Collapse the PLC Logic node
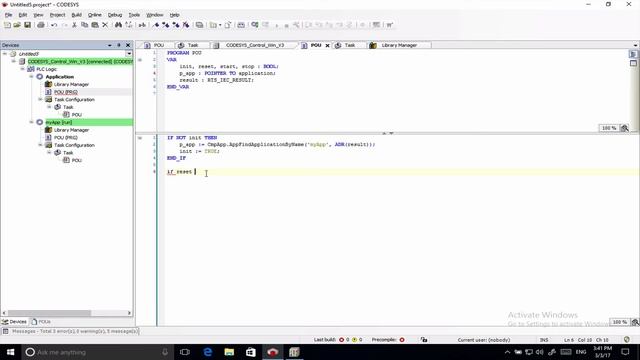The height and width of the screenshot is (360, 640). point(22,69)
